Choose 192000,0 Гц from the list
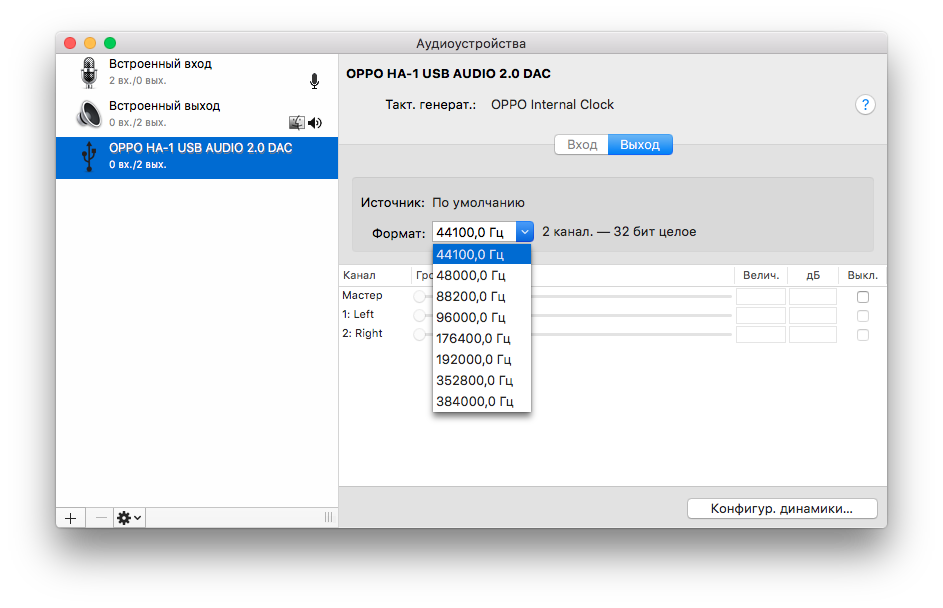Image resolution: width=943 pixels, height=608 pixels. coord(473,359)
